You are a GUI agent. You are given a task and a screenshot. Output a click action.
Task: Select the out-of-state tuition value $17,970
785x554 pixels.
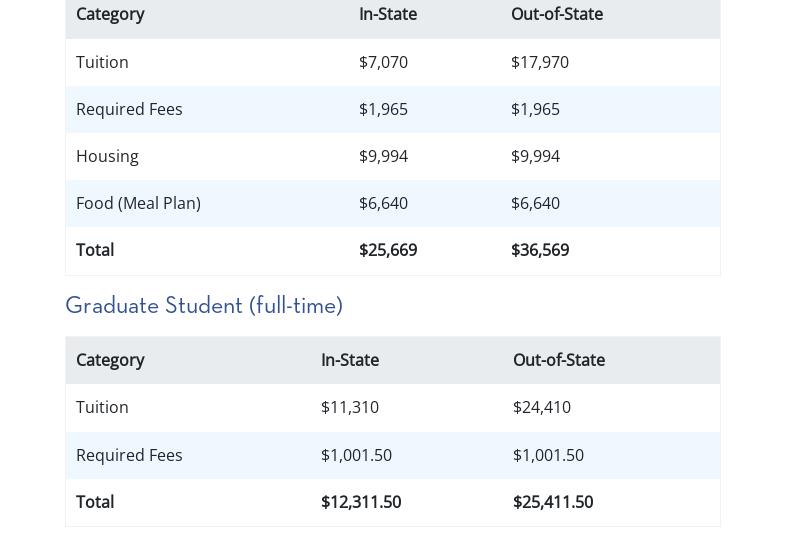(540, 62)
